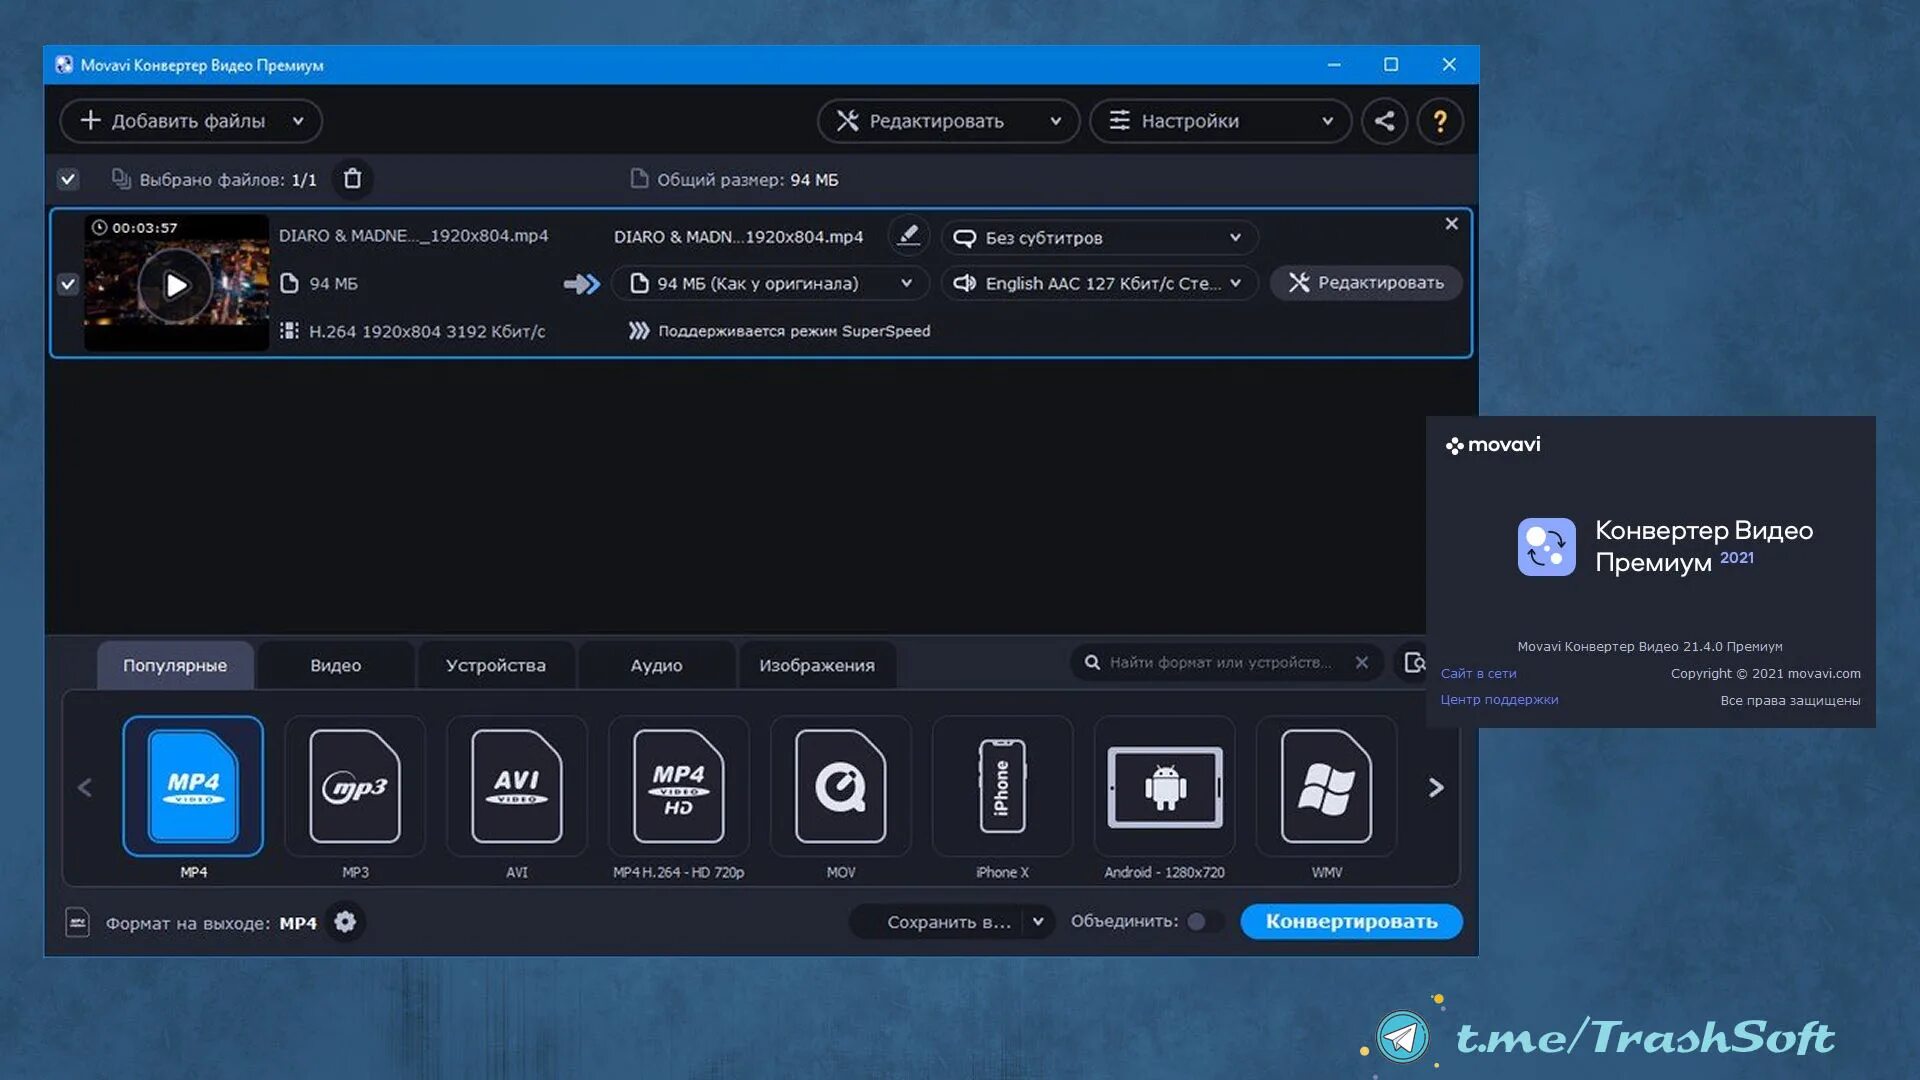Toggle the select-all files checkbox
This screenshot has height=1080, width=1920.
(x=67, y=180)
